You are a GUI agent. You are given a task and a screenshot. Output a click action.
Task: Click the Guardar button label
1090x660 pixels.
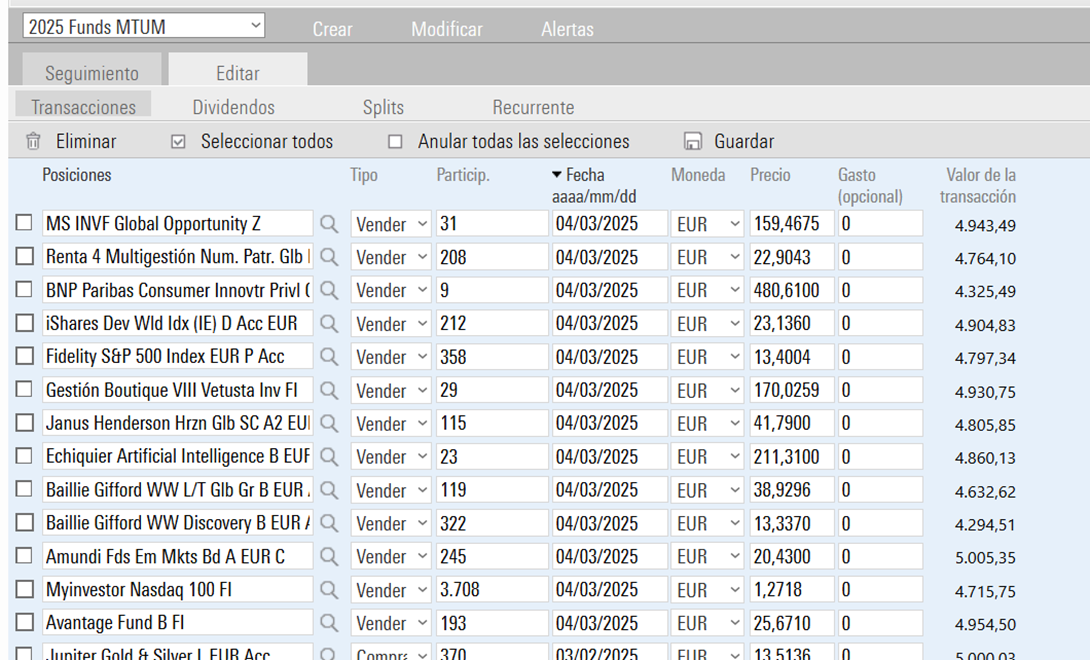point(744,141)
